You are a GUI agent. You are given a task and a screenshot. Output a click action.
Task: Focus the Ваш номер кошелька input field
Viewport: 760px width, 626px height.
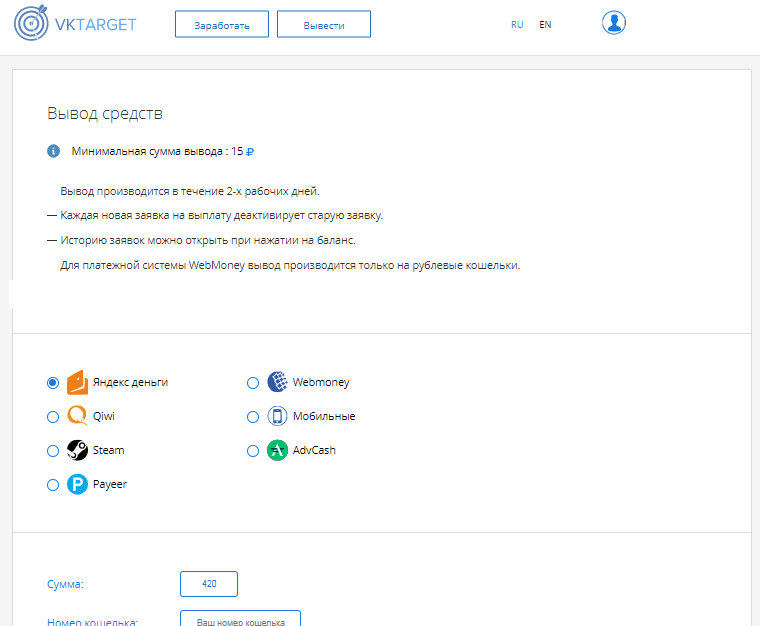[x=240, y=619]
